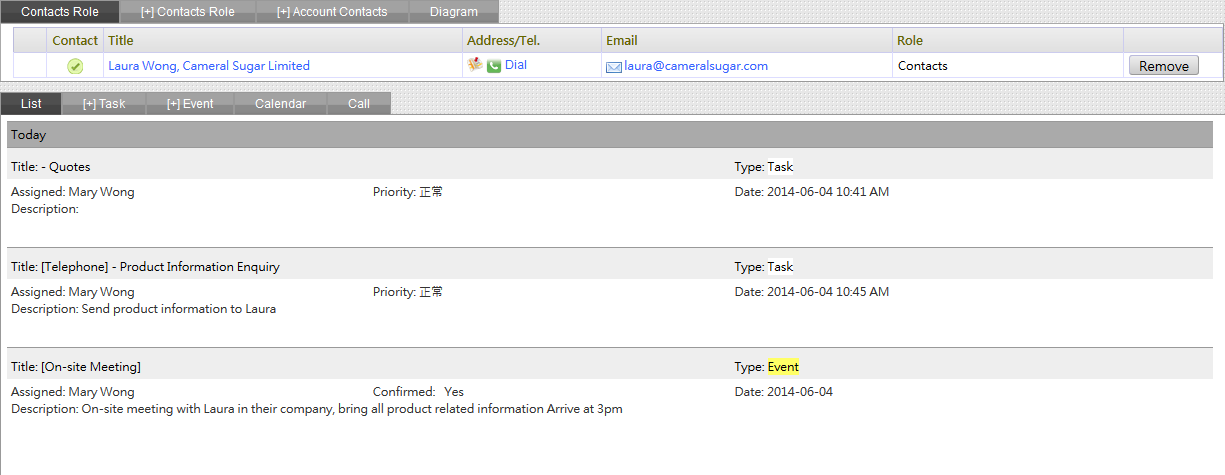Select the [On-site Meeting] title row

[x=610, y=367]
